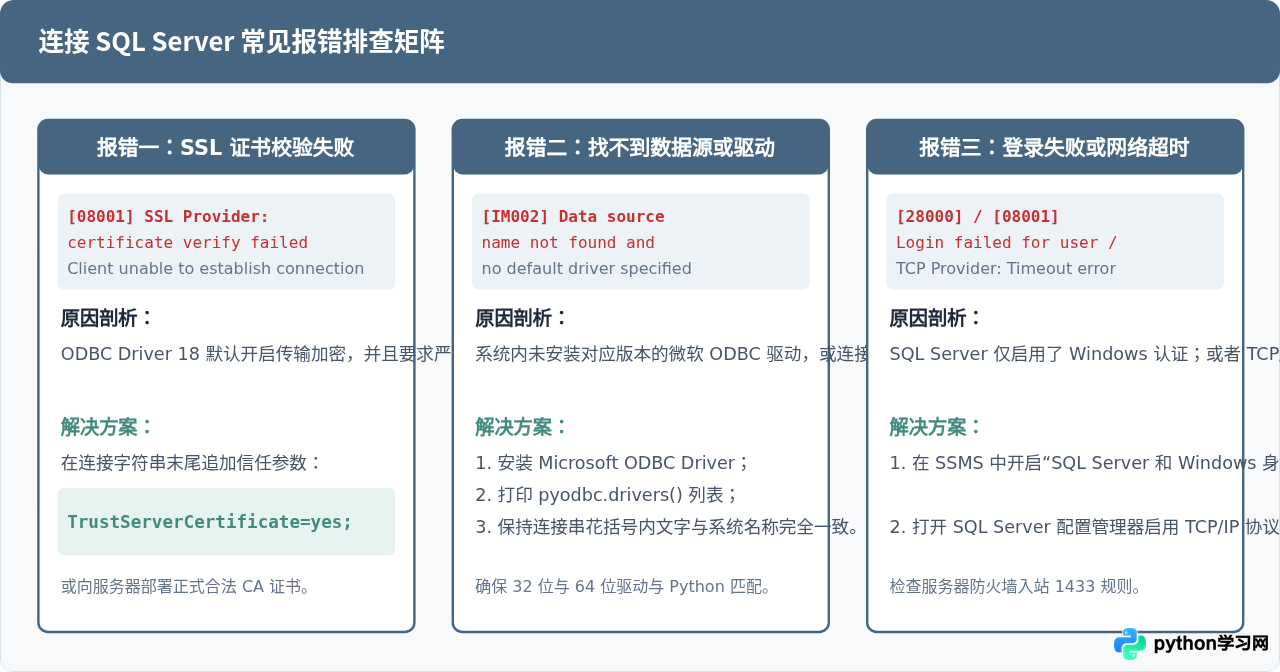
Task: Click 在连接字符串末尾追加信任参数 line
Action: pos(191,463)
